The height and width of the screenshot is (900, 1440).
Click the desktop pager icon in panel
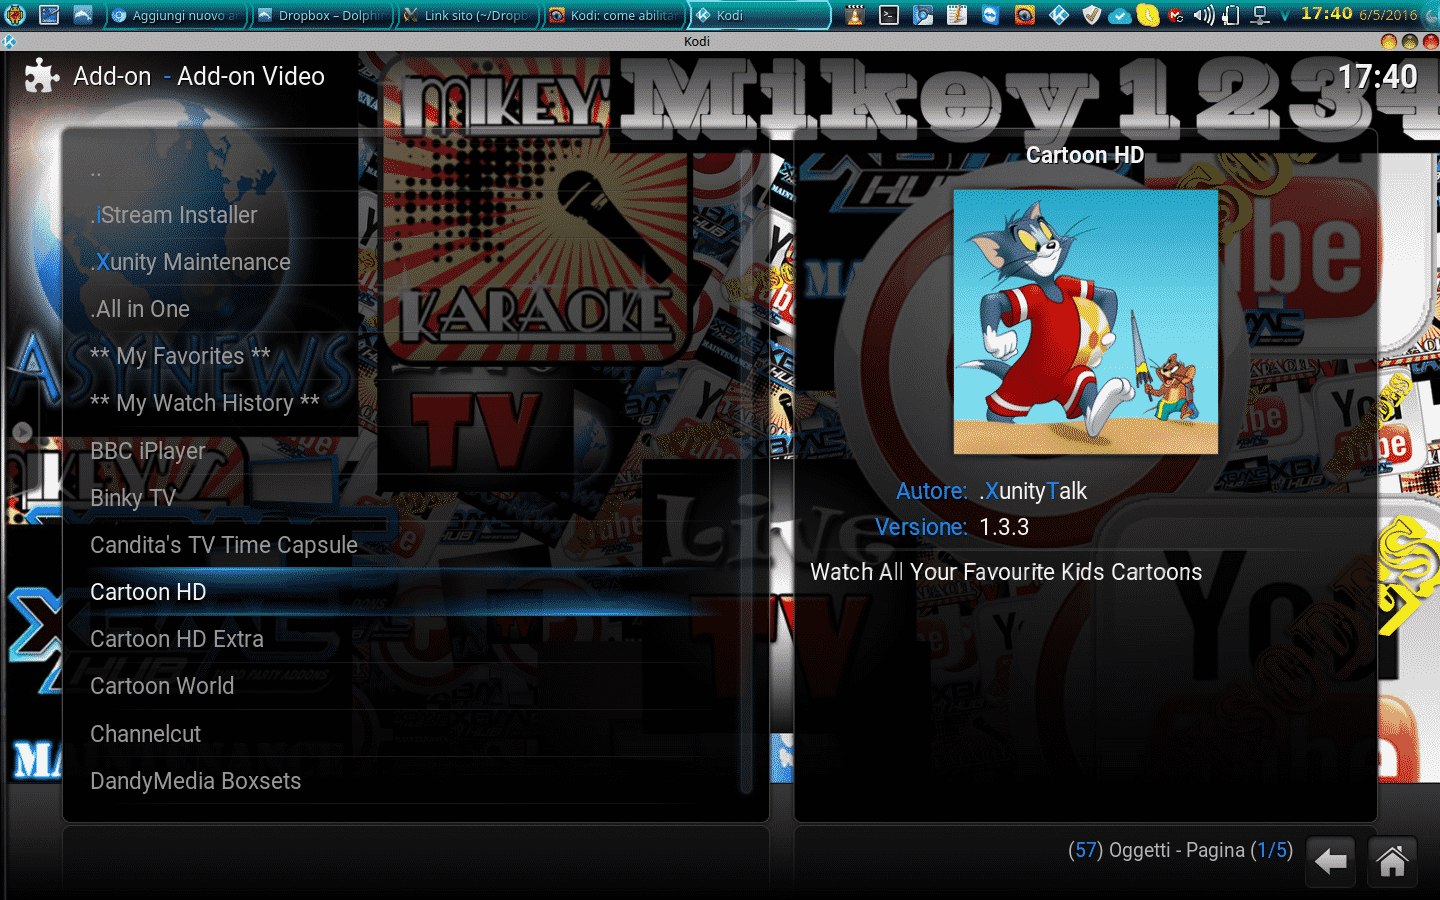tap(49, 15)
